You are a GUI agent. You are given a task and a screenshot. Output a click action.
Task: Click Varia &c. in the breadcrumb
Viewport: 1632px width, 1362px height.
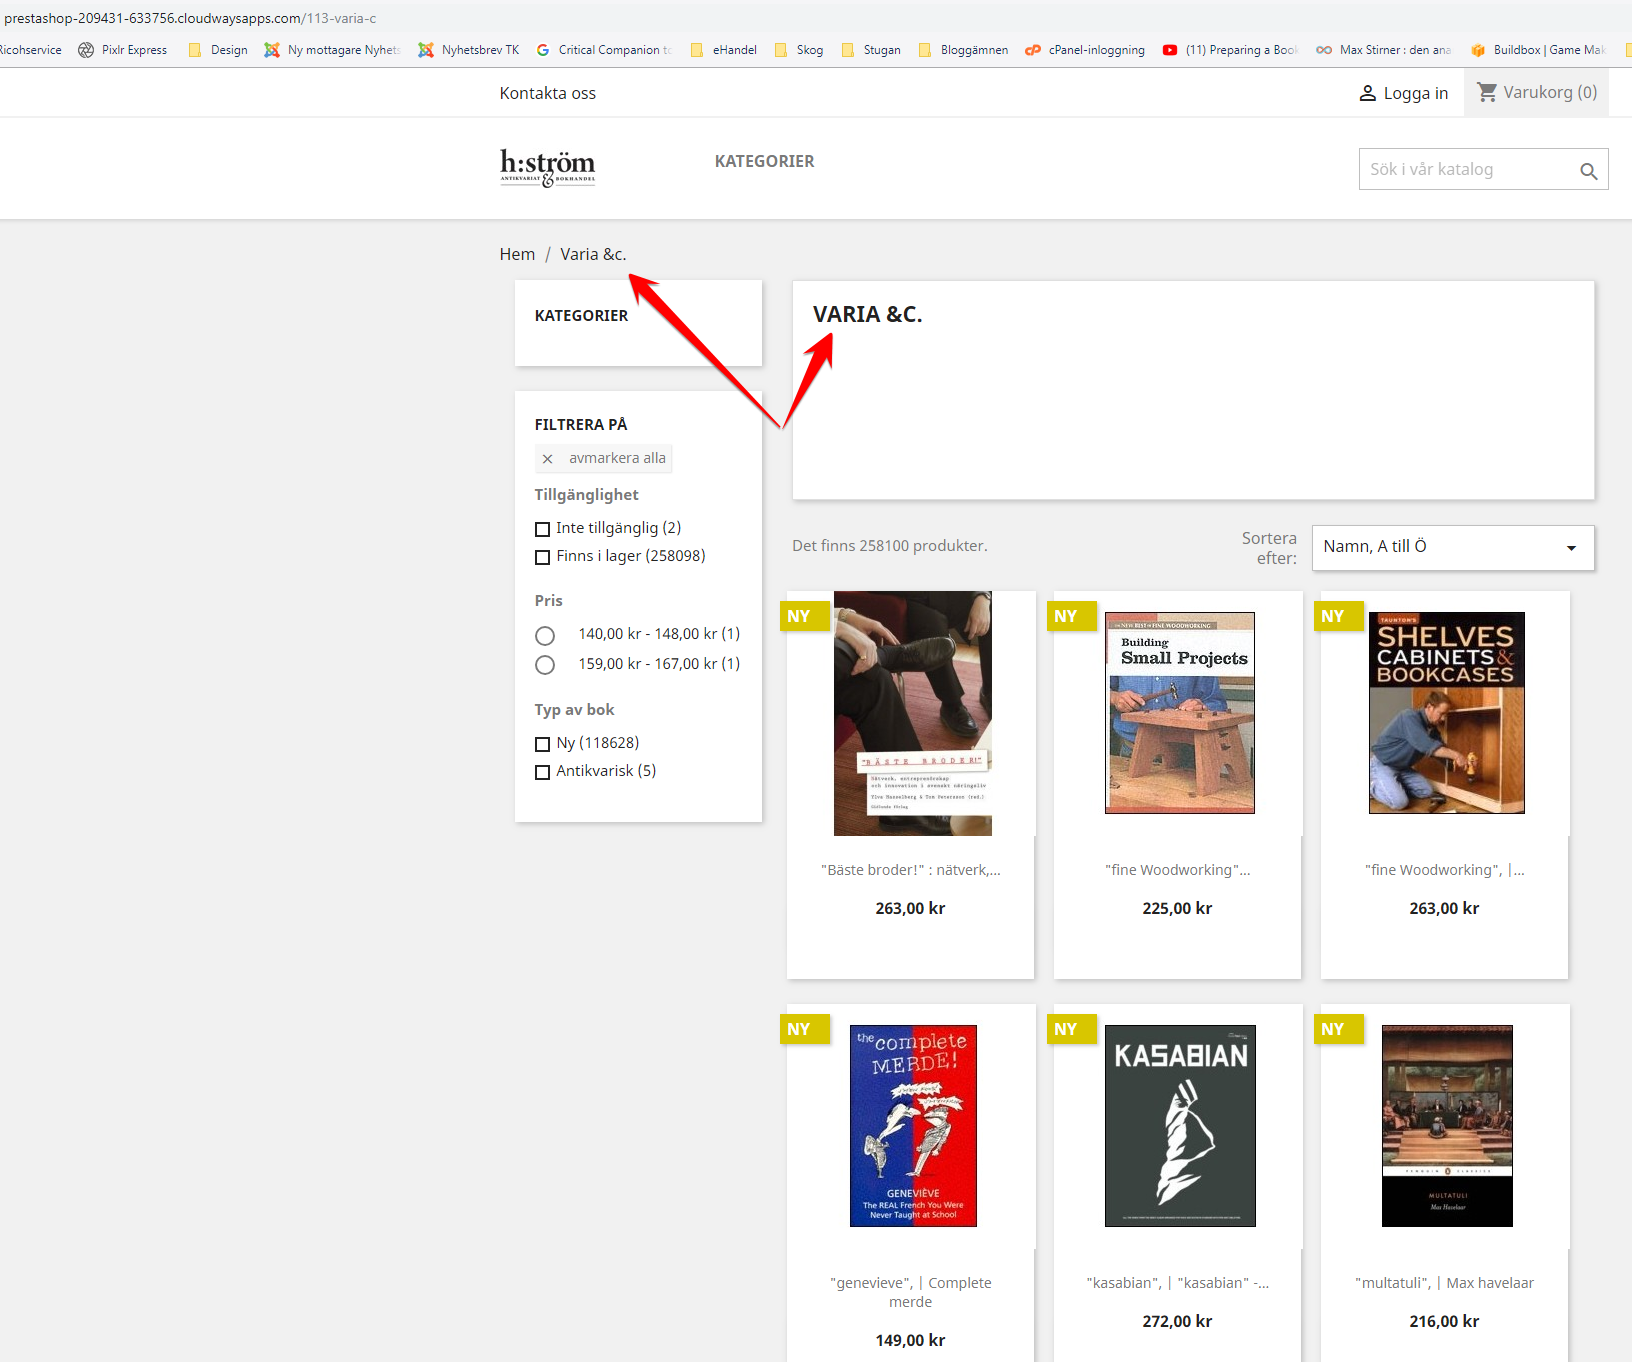point(593,254)
